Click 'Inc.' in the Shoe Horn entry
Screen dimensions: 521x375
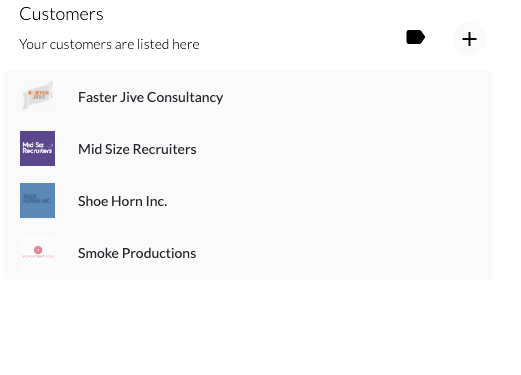pyautogui.click(x=156, y=201)
